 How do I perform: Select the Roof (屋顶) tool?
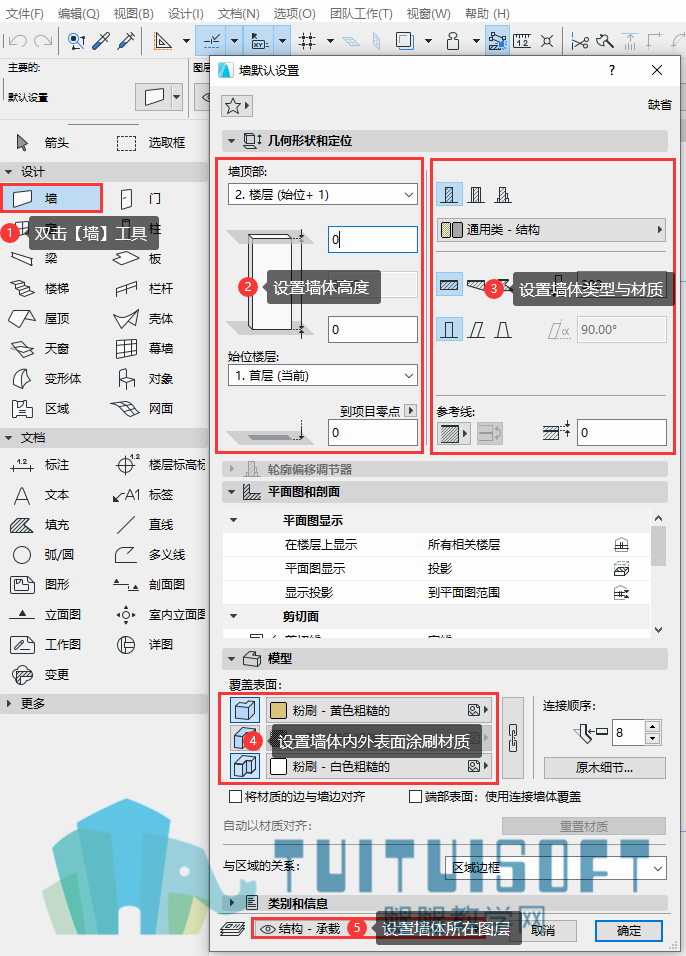pos(40,318)
